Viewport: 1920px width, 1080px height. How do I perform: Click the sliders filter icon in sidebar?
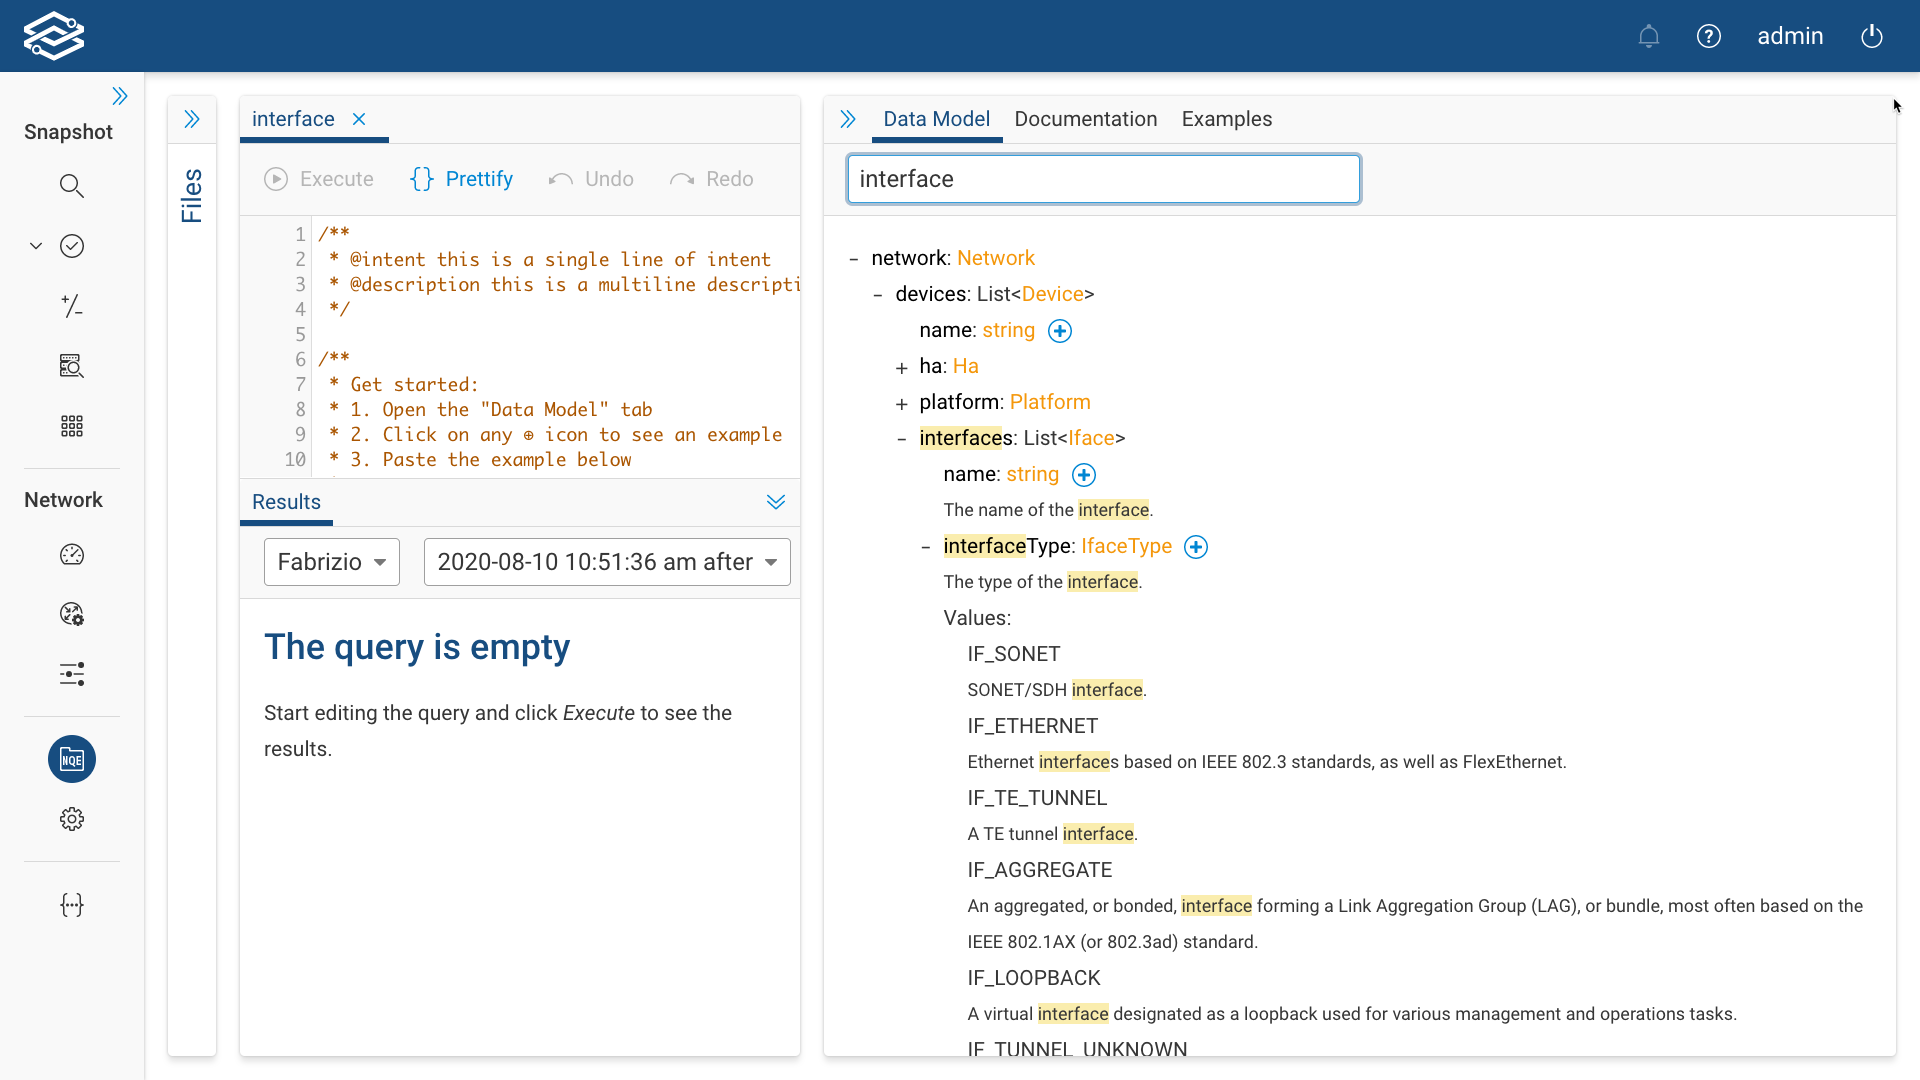tap(72, 674)
